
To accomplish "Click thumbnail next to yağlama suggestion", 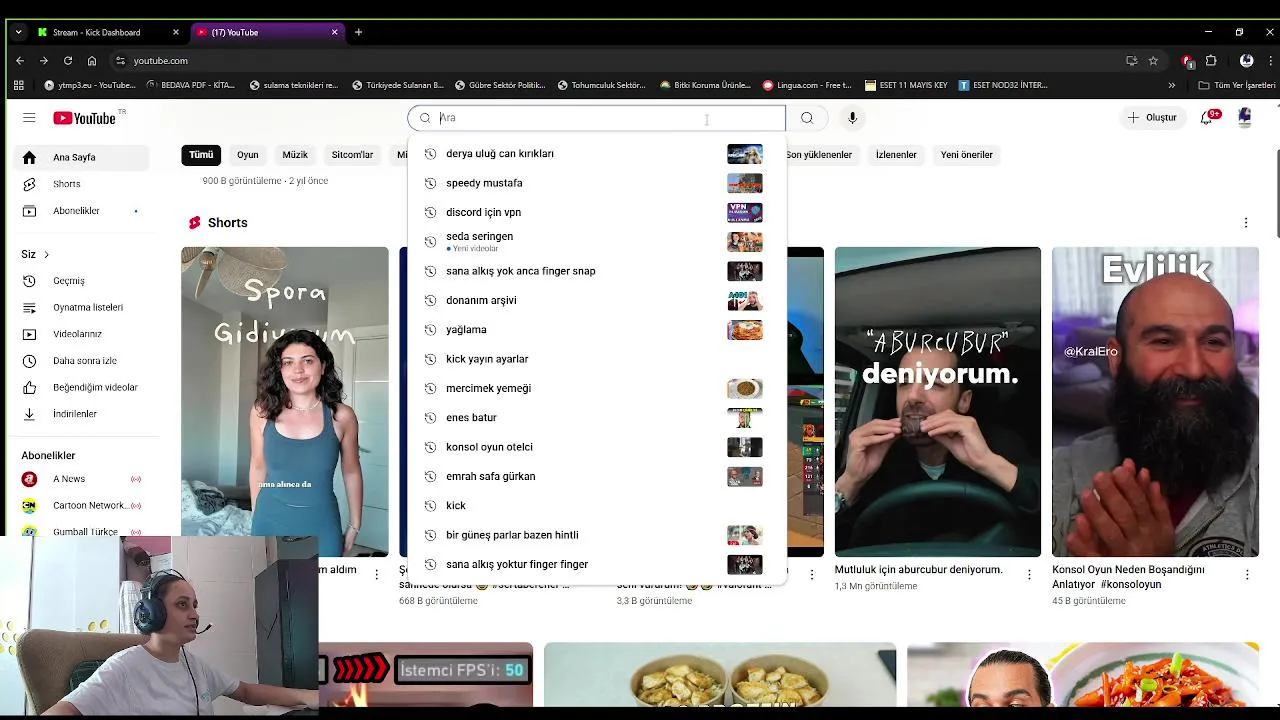I will pyautogui.click(x=744, y=329).
